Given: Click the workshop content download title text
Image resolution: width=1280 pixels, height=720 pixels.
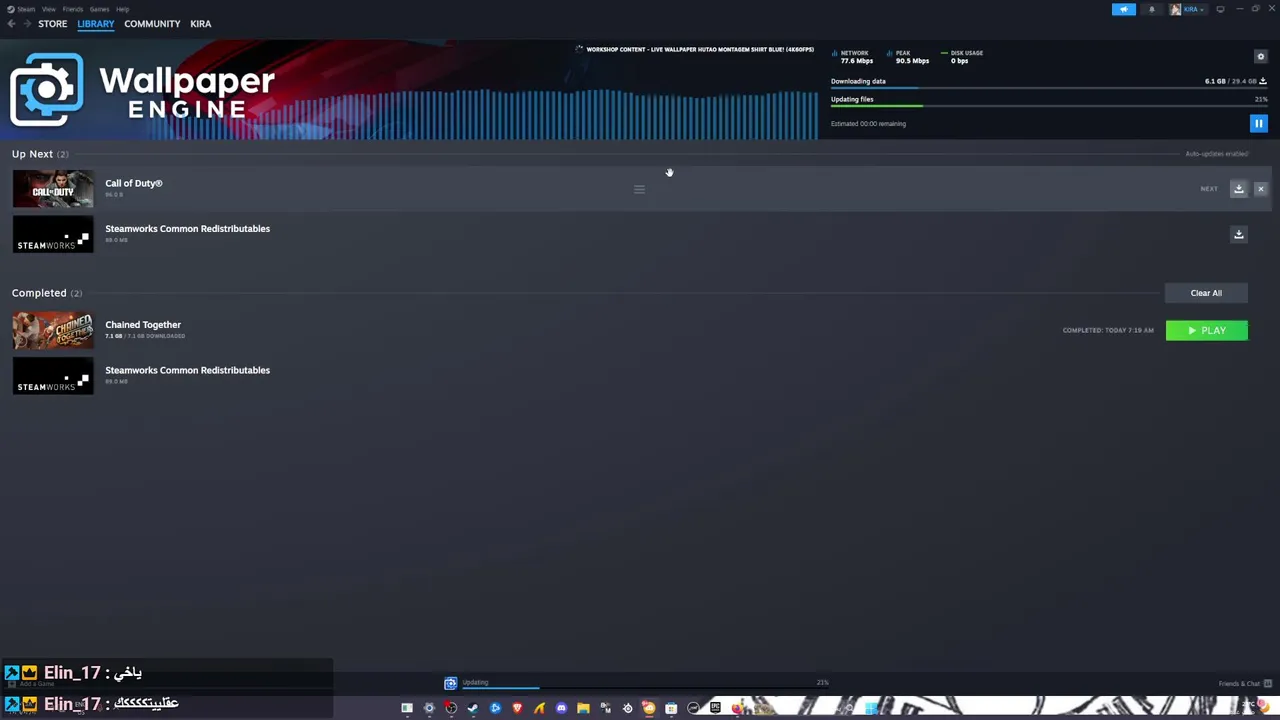Looking at the screenshot, I should [x=700, y=49].
